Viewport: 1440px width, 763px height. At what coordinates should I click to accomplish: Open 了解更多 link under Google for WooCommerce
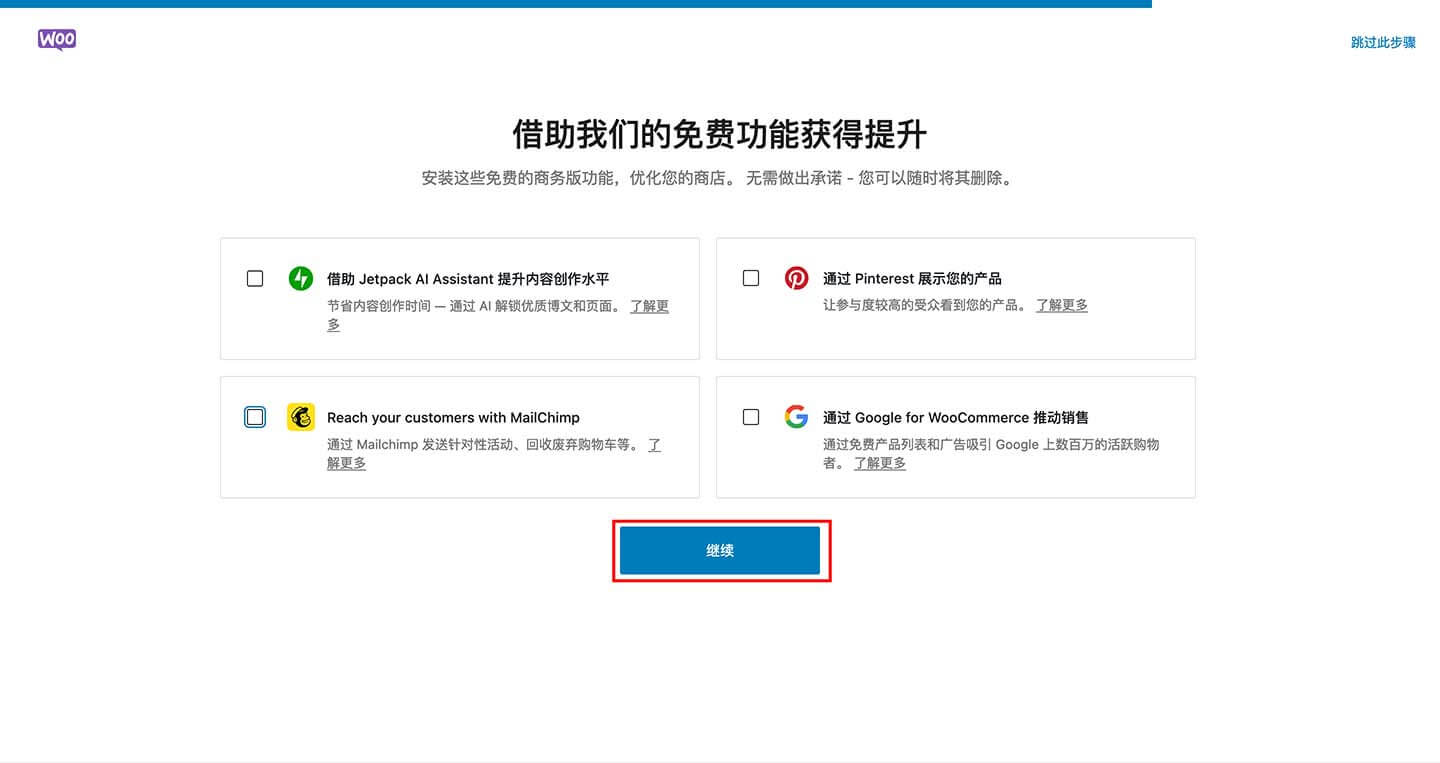coord(880,463)
